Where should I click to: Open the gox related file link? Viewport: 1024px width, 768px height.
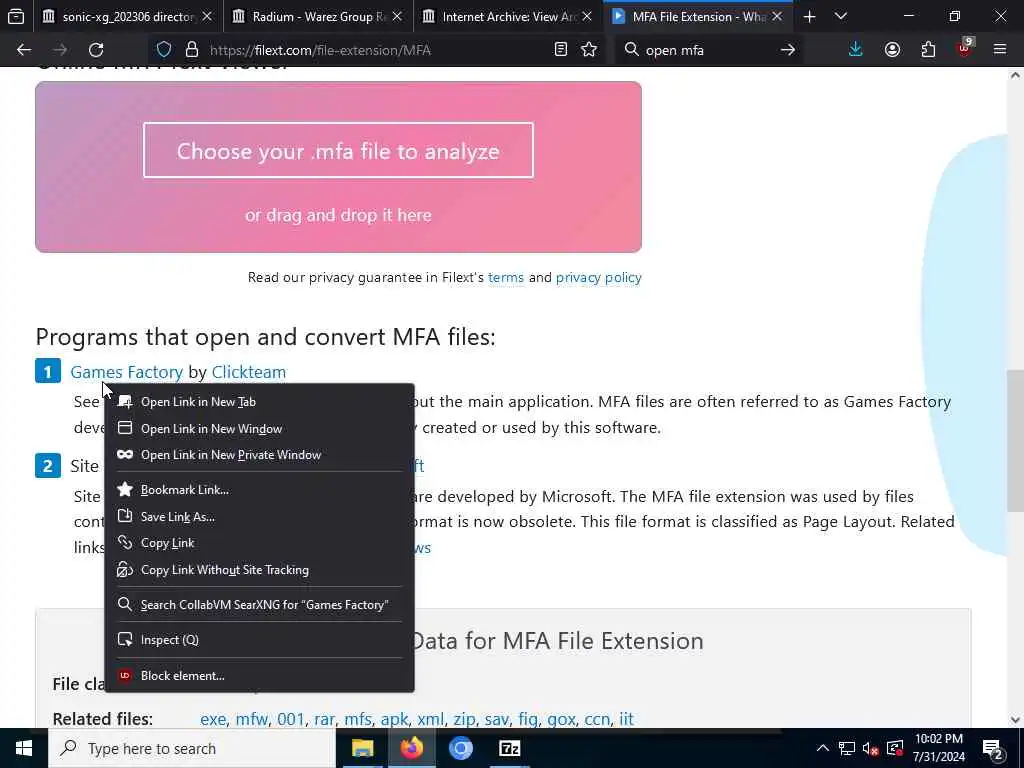click(x=561, y=718)
